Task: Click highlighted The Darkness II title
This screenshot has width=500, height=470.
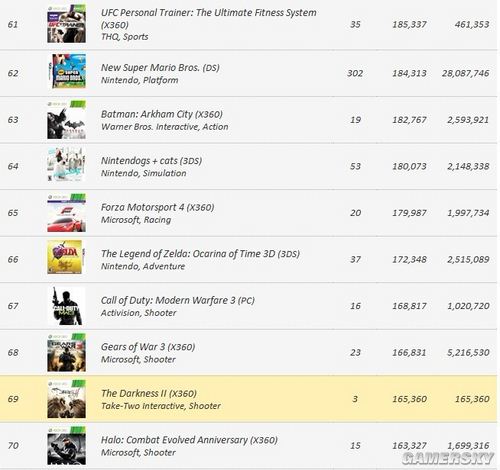Action: (149, 393)
